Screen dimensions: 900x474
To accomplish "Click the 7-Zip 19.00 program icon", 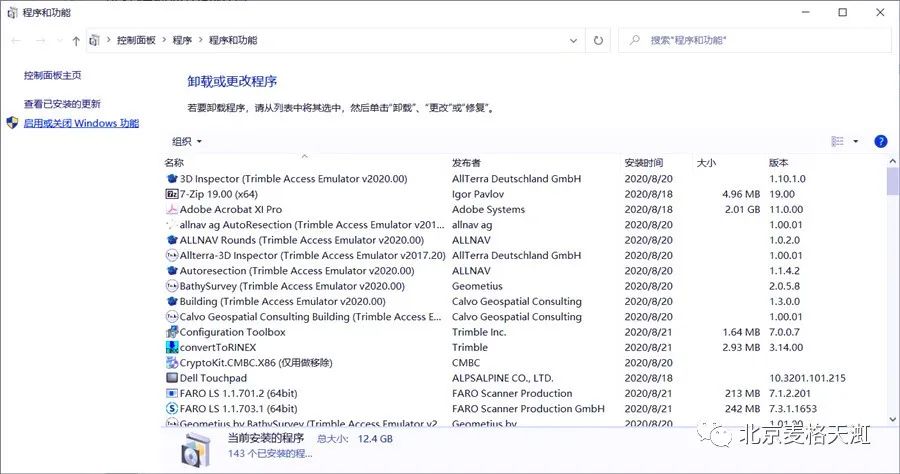I will 172,194.
